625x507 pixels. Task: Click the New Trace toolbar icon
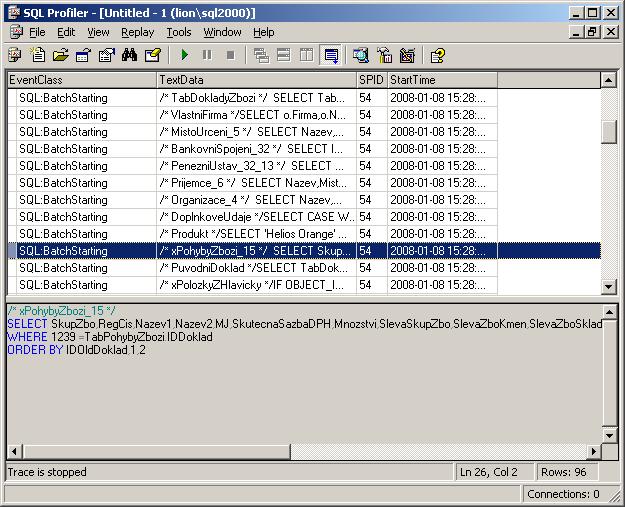point(15,55)
